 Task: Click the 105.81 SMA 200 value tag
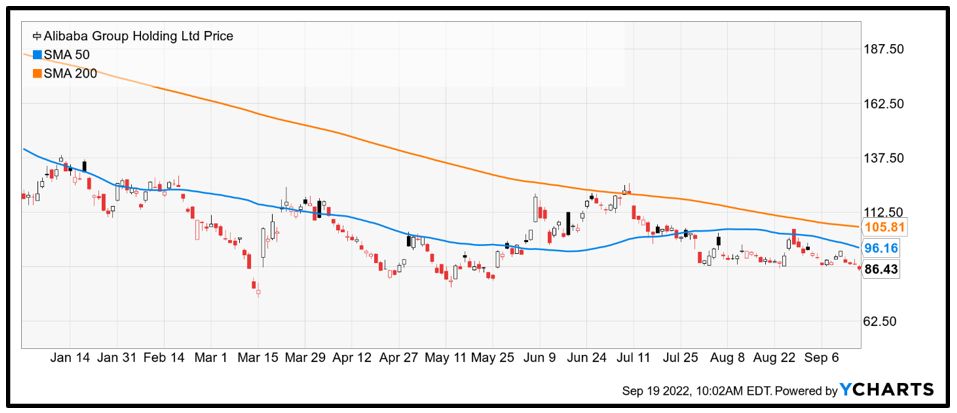[884, 227]
